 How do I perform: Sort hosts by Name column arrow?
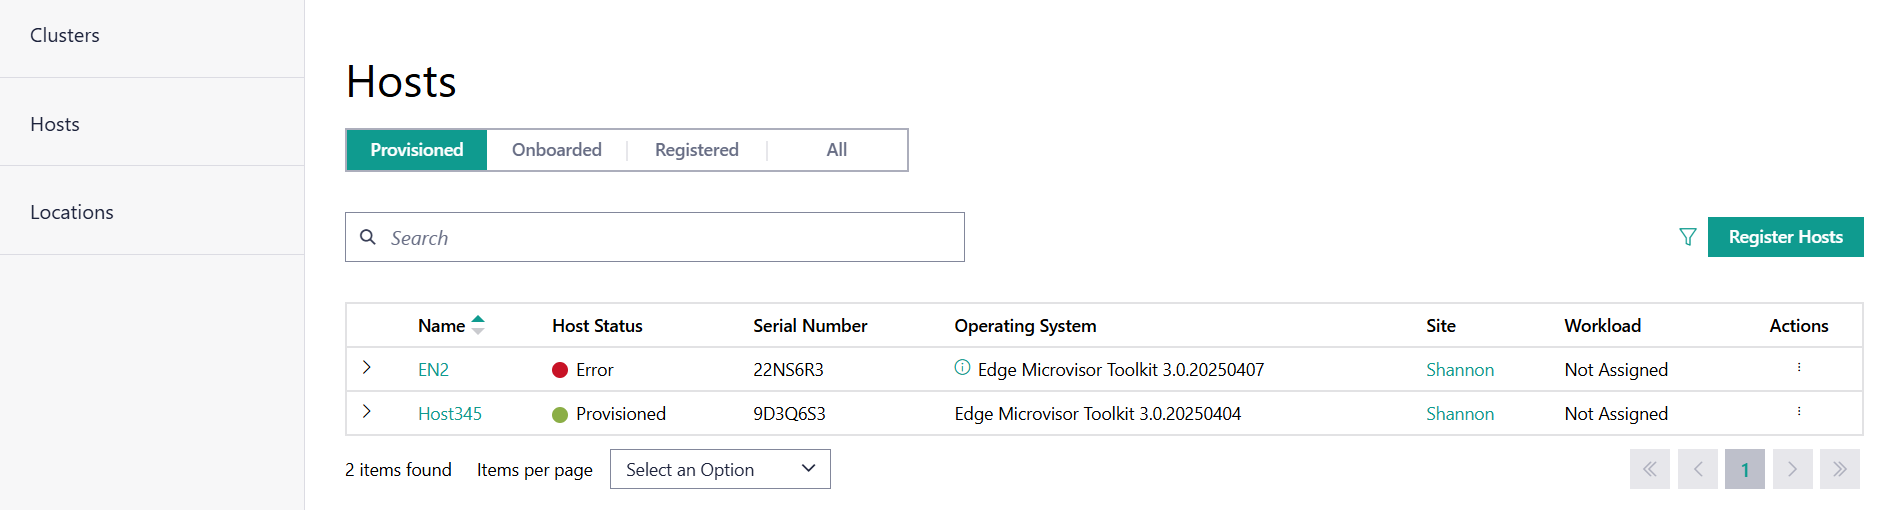click(478, 325)
